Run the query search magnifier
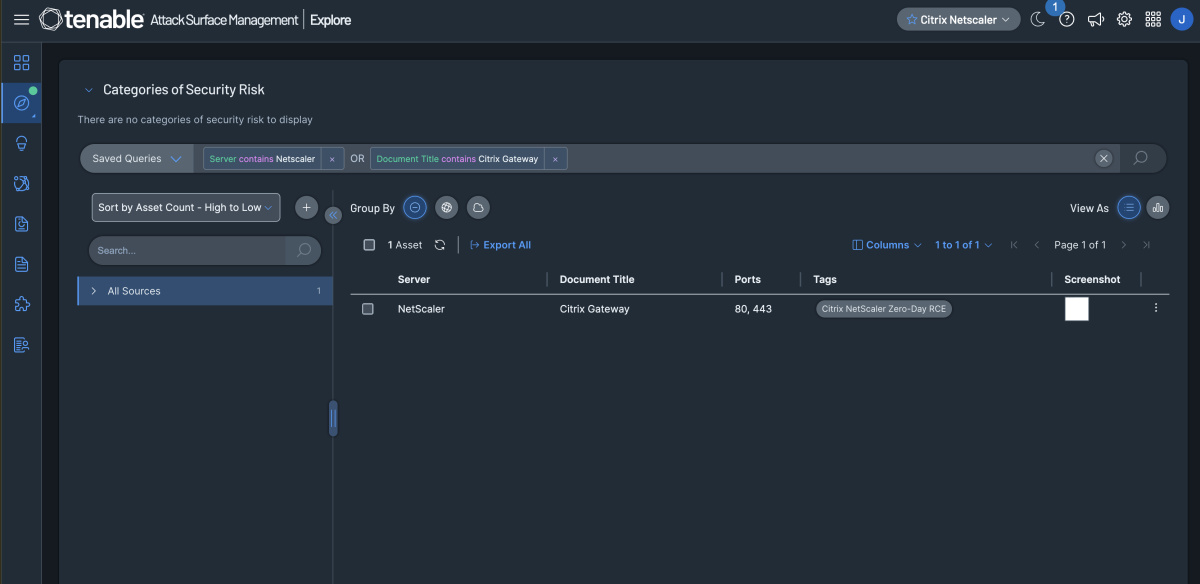This screenshot has width=1200, height=584. pos(1141,158)
